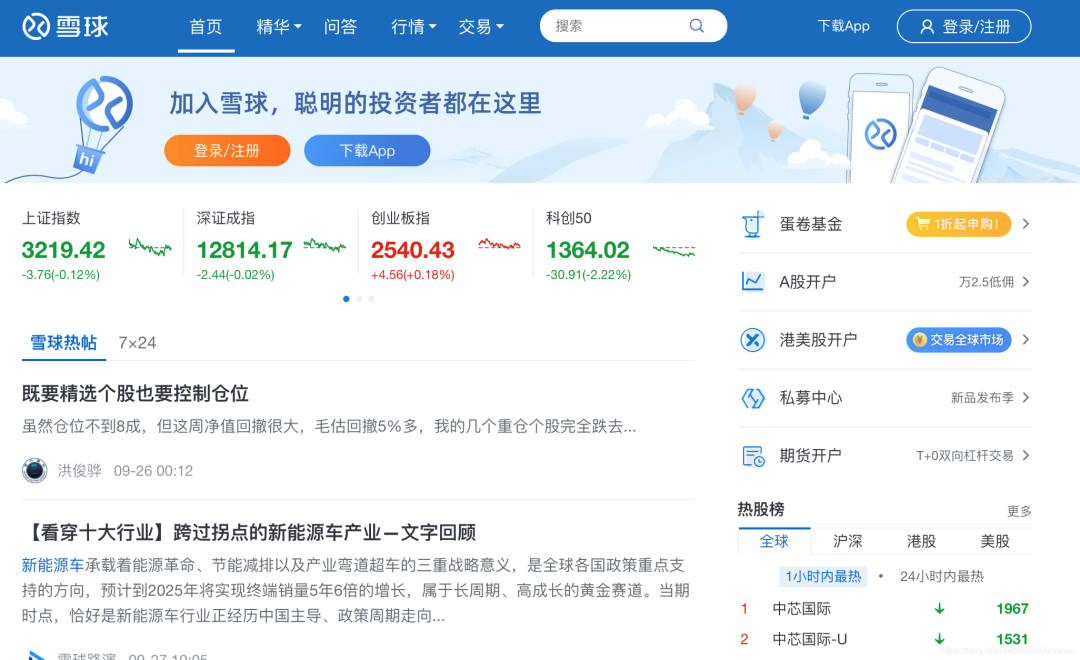The width and height of the screenshot is (1080, 660).
Task: Click the user icon in login button
Action: pos(927,27)
